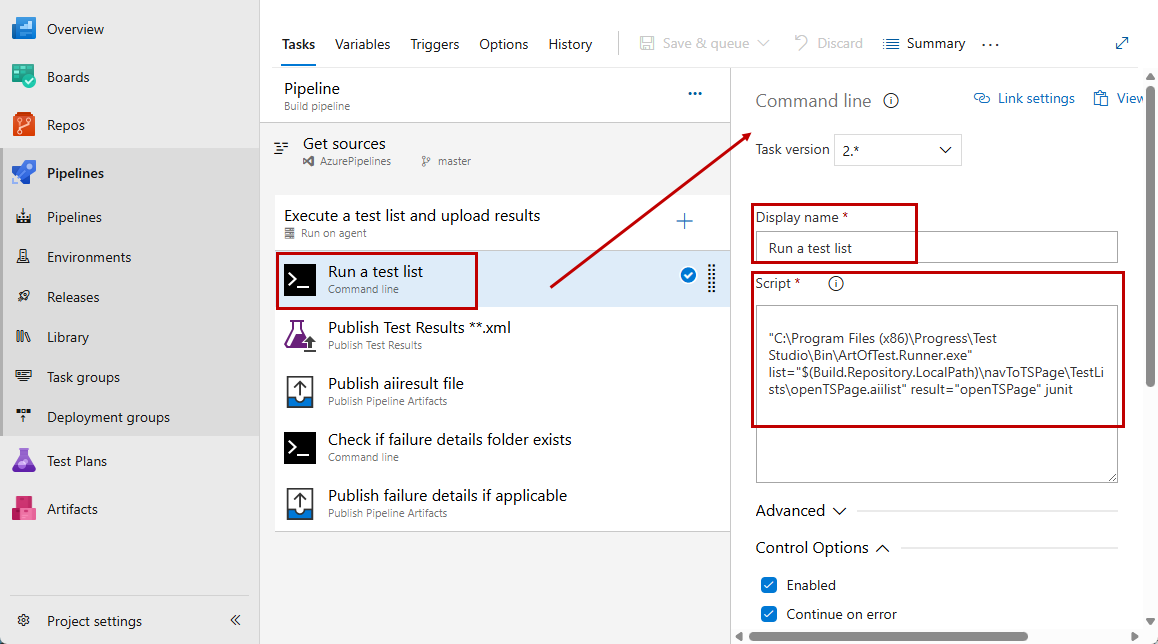Collapse the Control Options section
Image resolution: width=1158 pixels, height=644 pixels.
822,547
